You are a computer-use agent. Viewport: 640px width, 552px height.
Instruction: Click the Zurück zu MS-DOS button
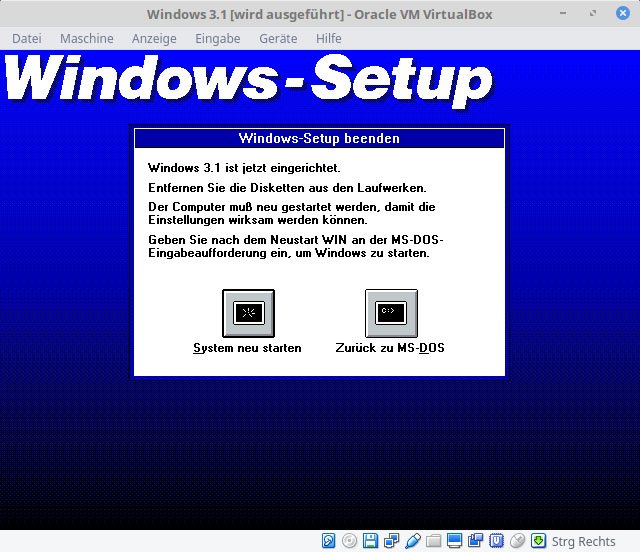point(391,313)
